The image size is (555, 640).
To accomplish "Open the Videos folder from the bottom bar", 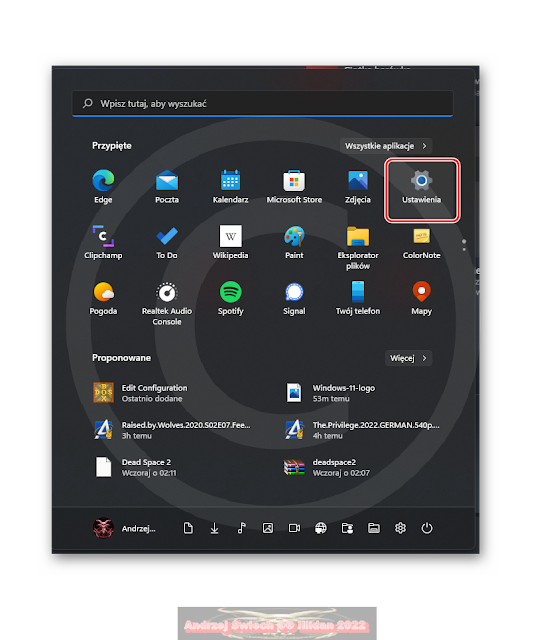I will (294, 528).
